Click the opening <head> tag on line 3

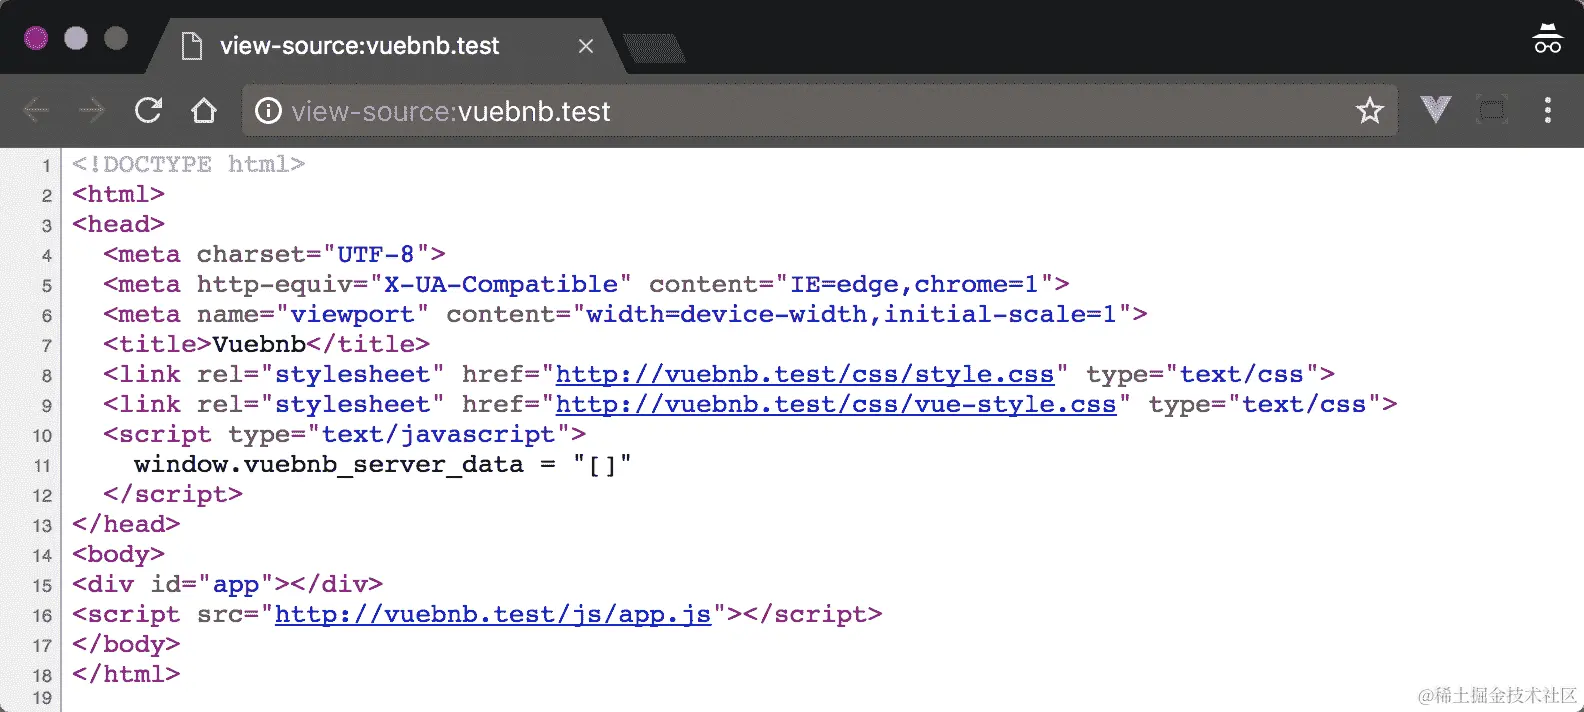pyautogui.click(x=118, y=224)
